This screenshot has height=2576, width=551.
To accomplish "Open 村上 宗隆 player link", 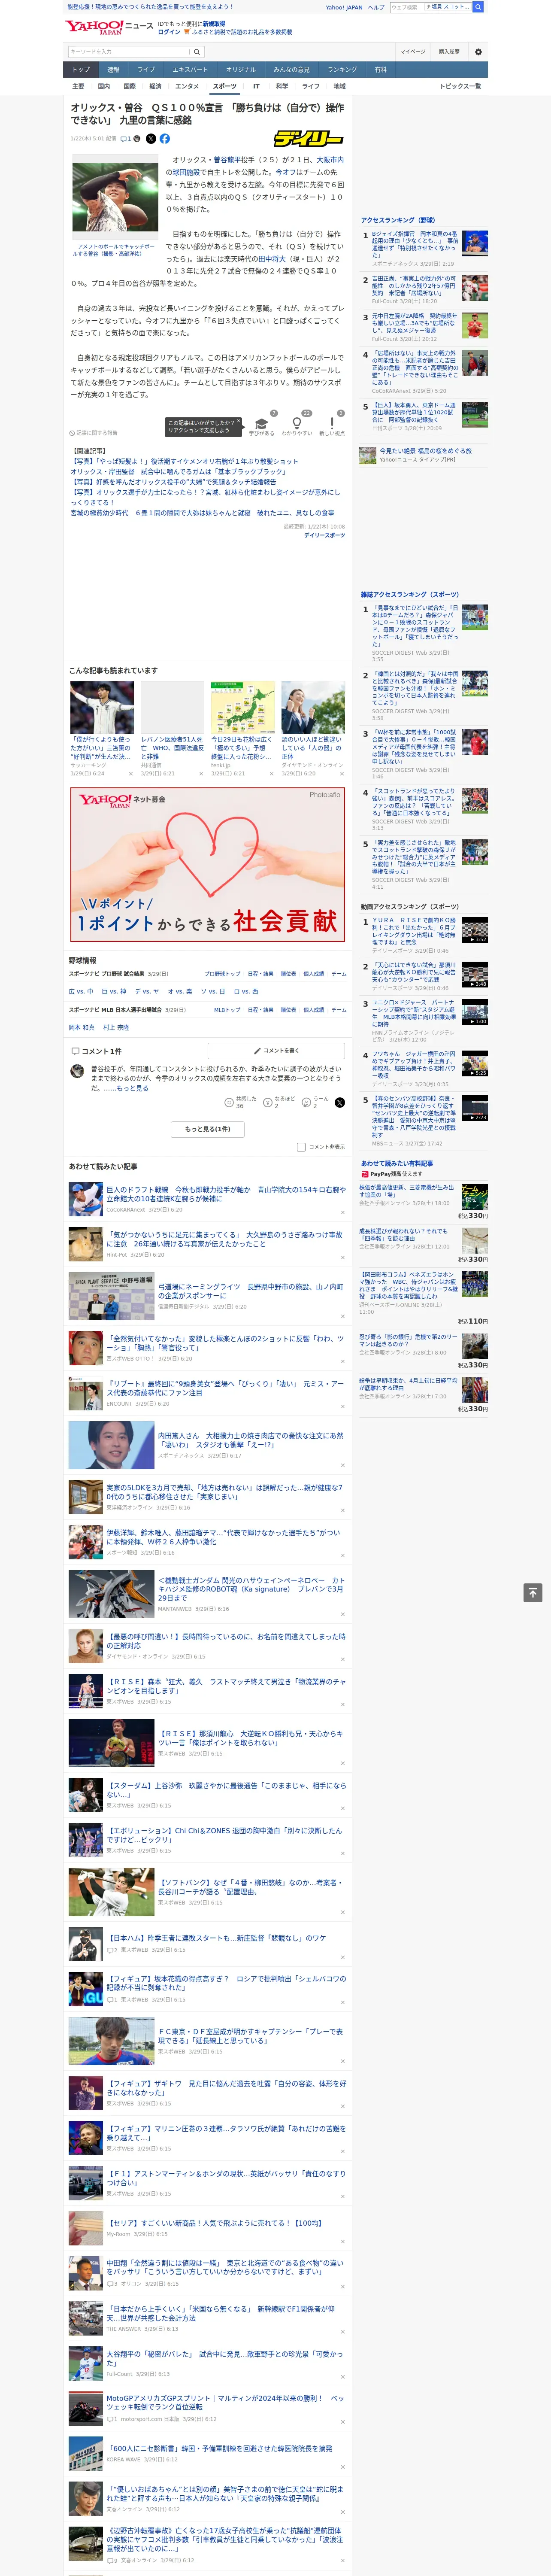I will [x=116, y=1028].
